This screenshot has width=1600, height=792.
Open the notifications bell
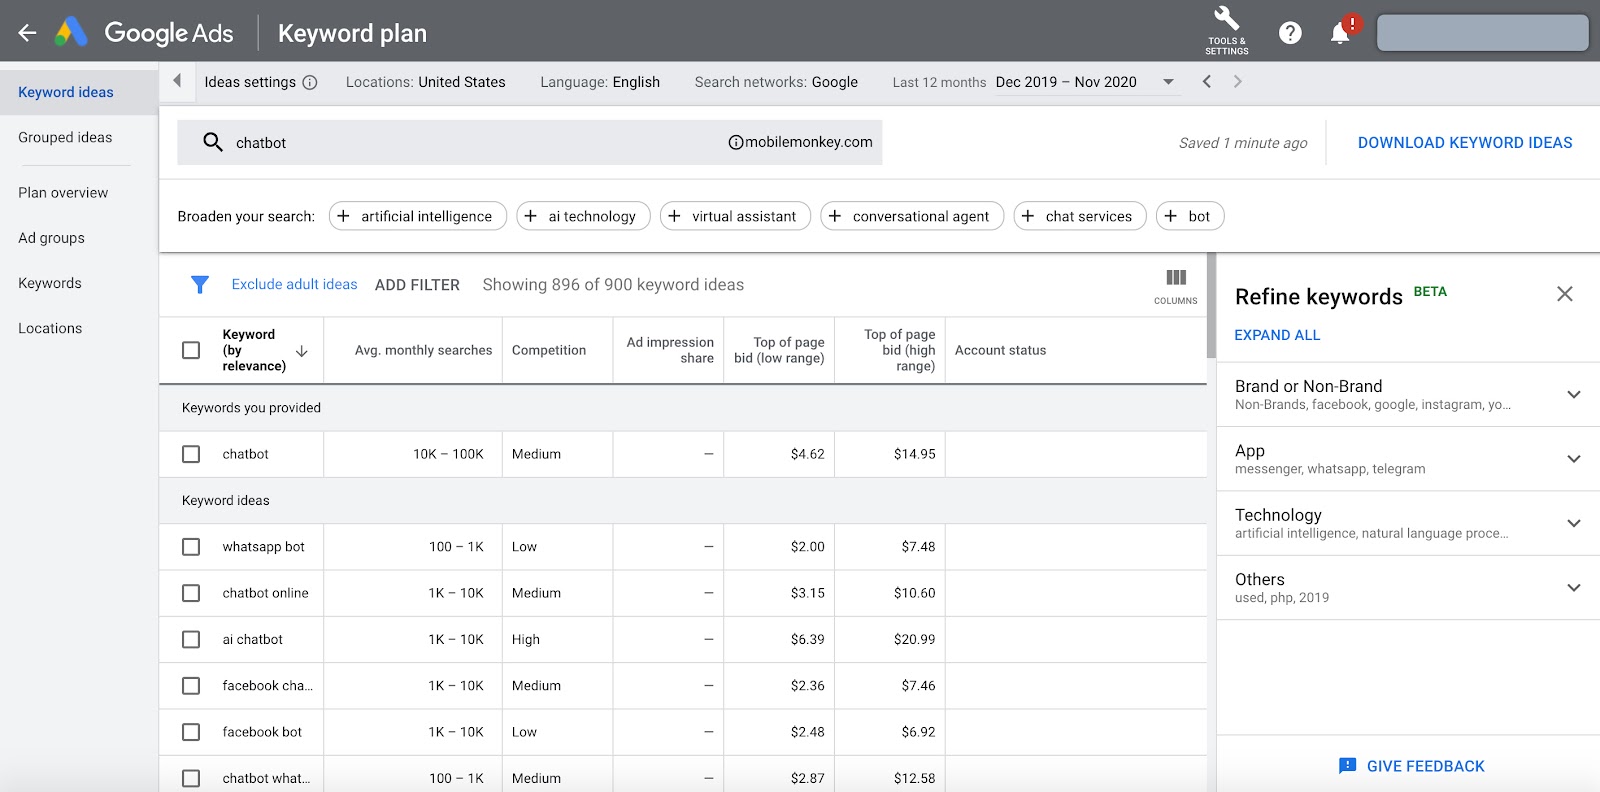point(1340,33)
